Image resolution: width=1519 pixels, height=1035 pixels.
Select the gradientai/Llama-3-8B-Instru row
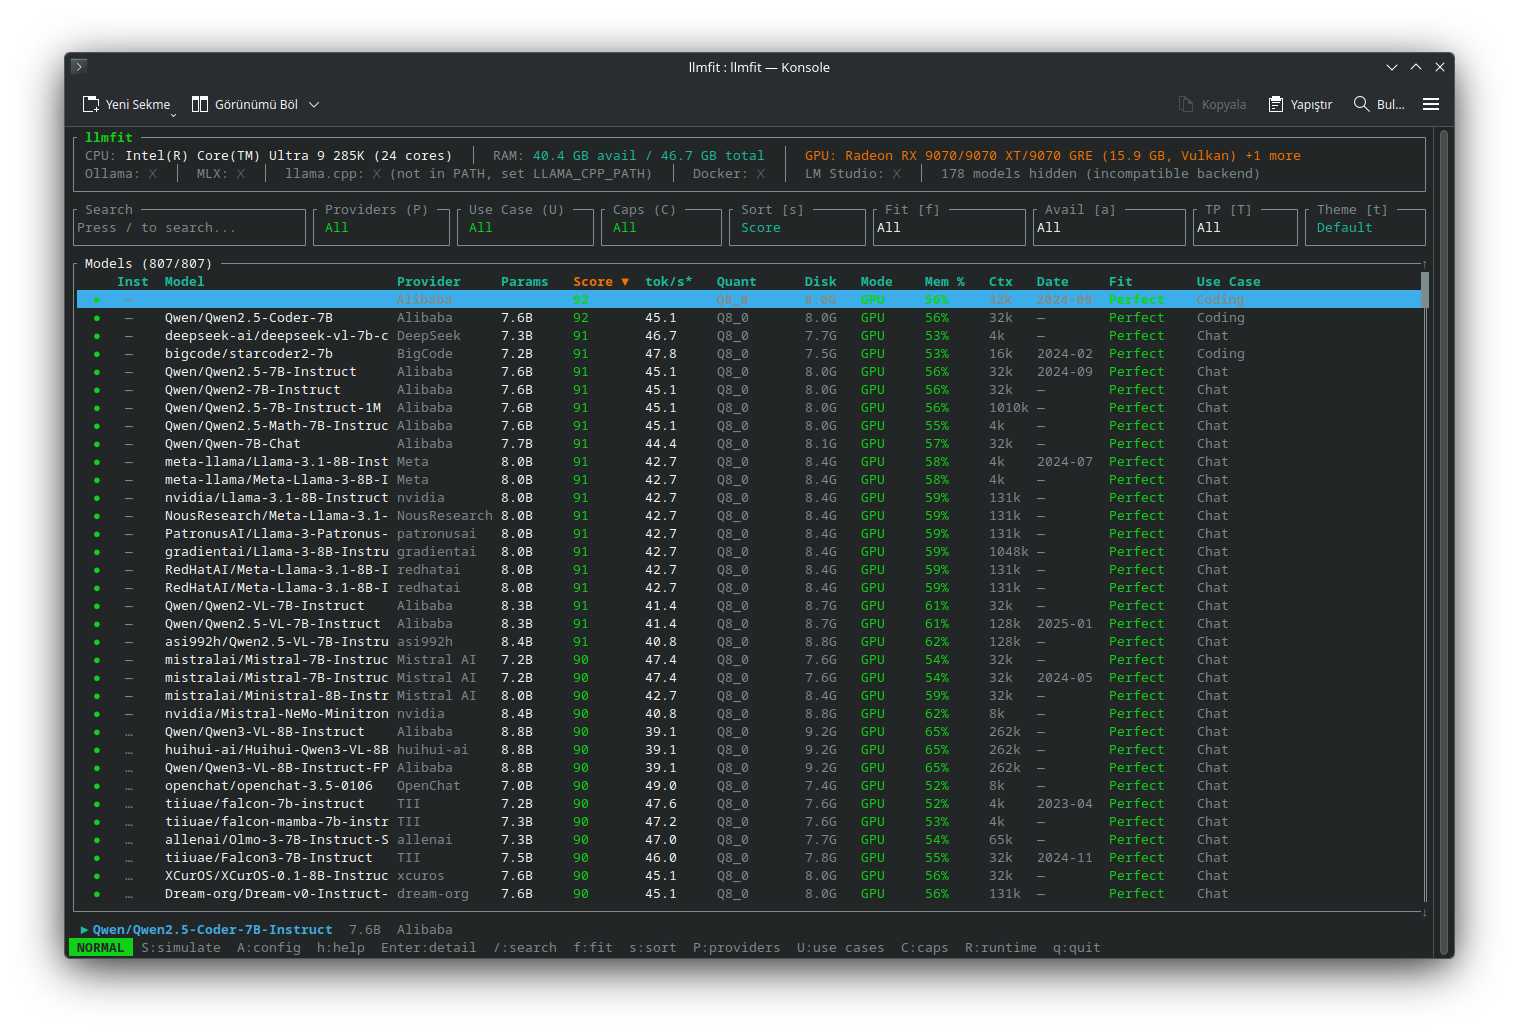click(749, 552)
